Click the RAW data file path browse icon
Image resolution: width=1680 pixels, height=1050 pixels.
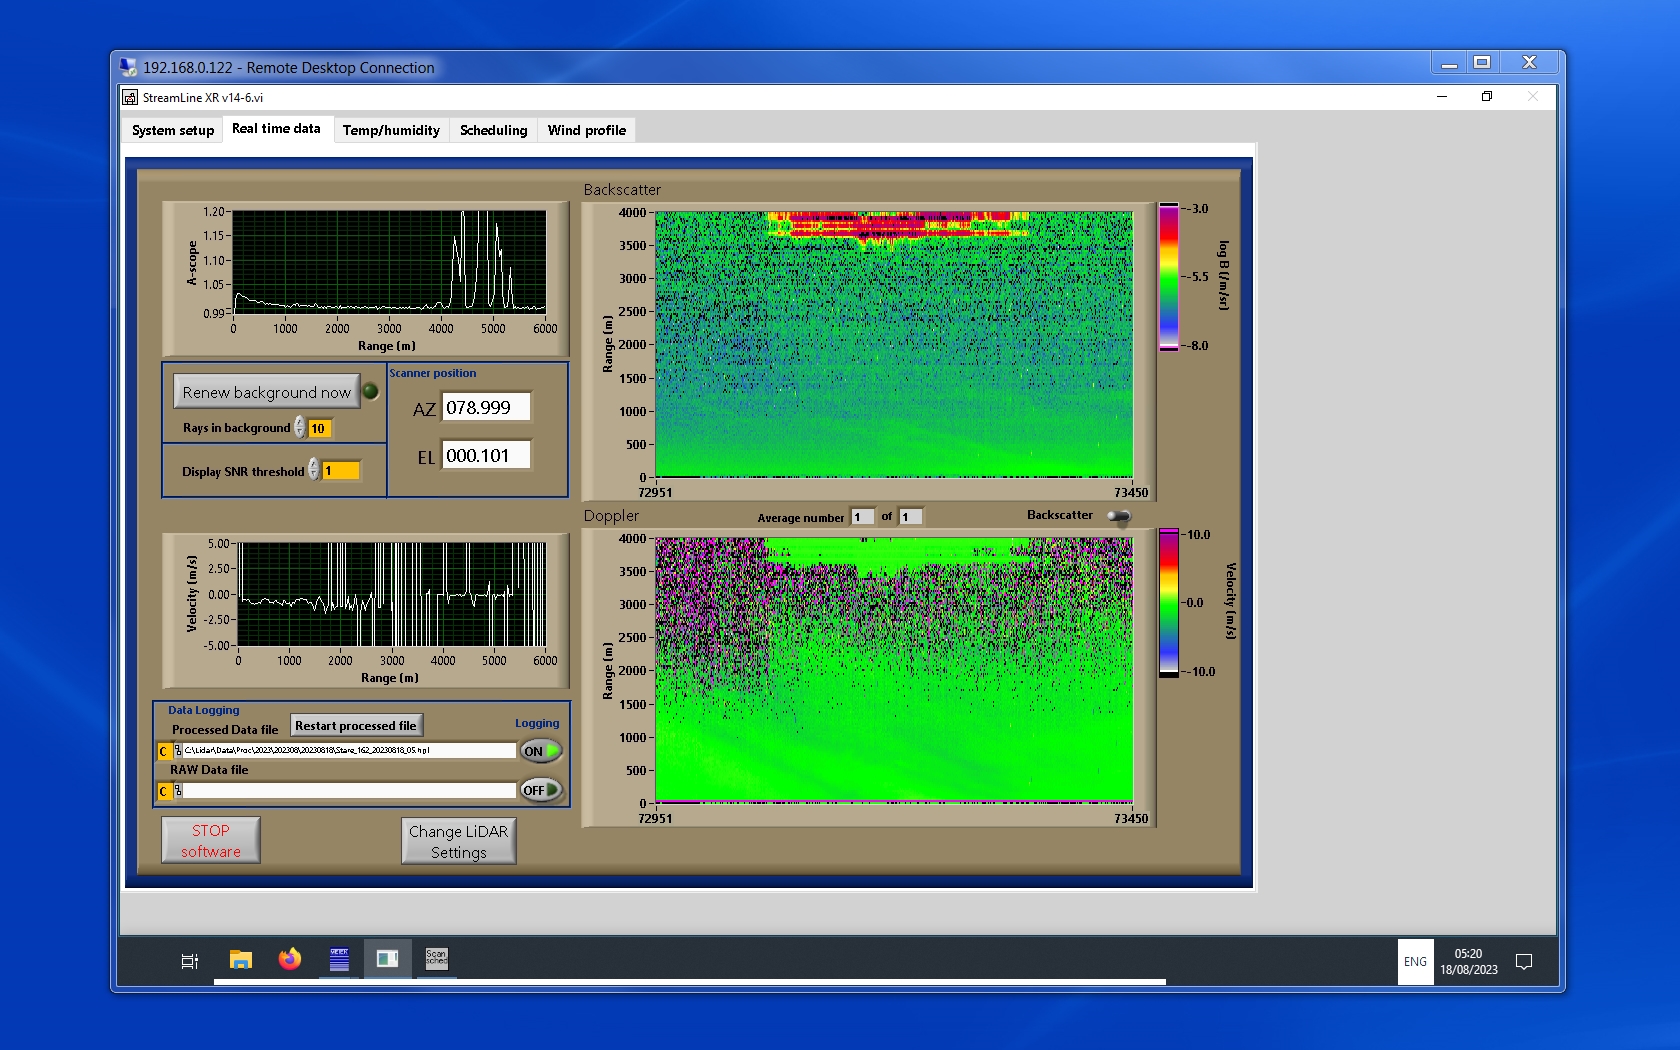[178, 791]
